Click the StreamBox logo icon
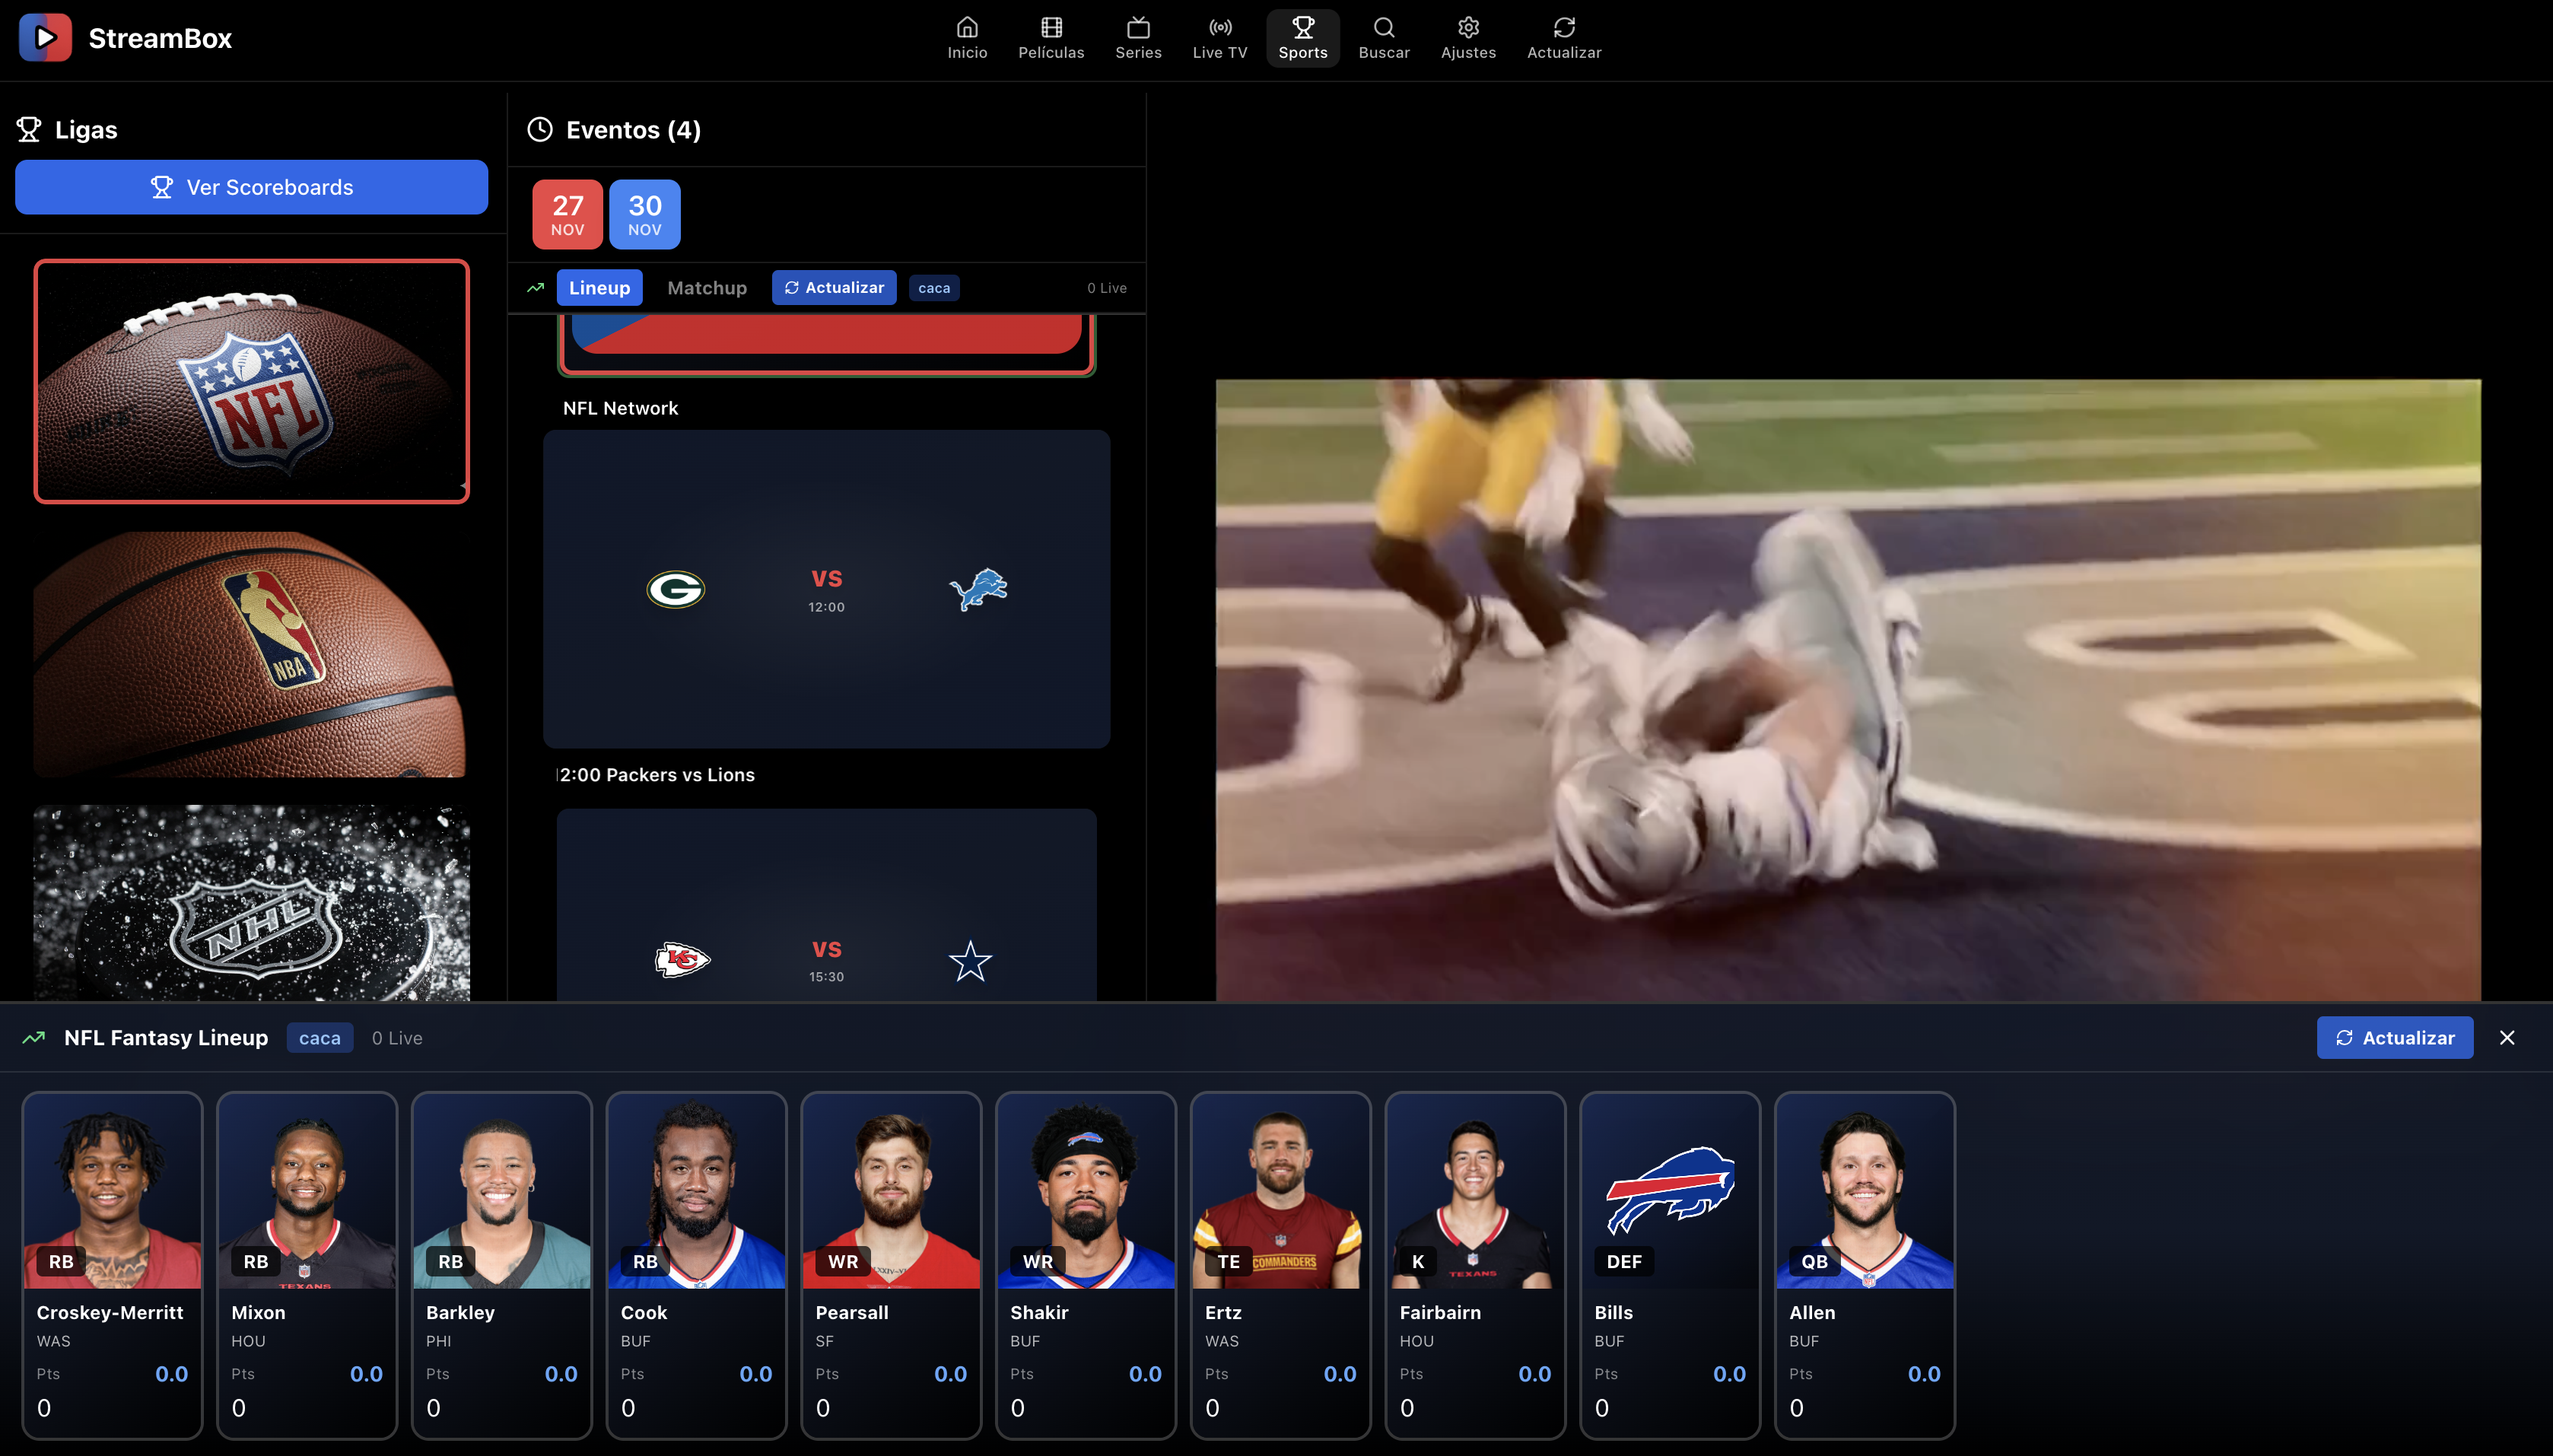Viewport: 2553px width, 1456px height. pyautogui.click(x=45, y=38)
